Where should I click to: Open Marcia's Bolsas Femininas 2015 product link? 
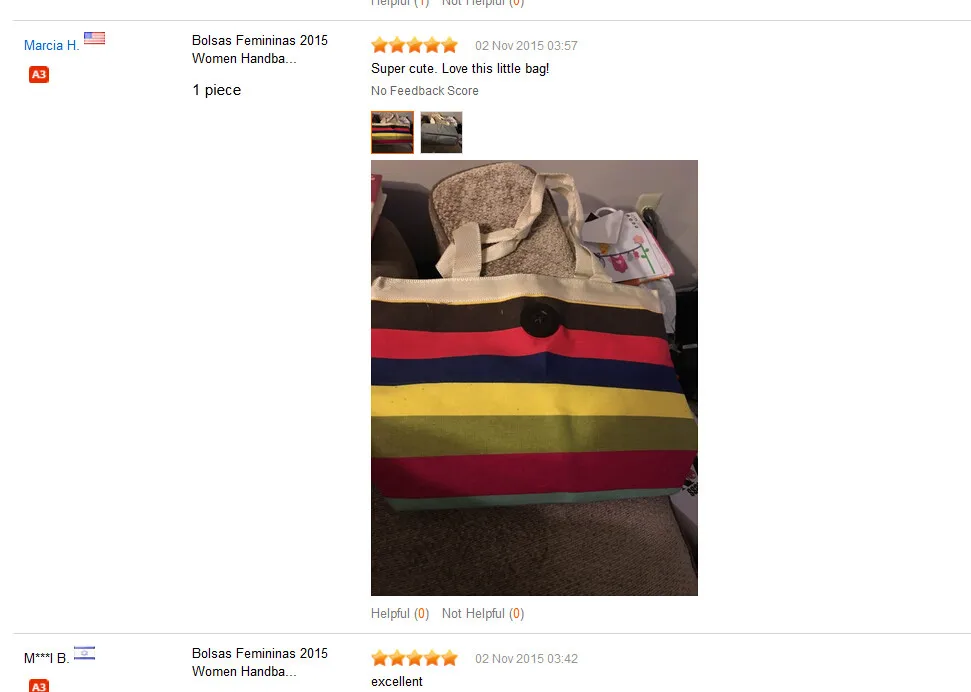pyautogui.click(x=259, y=49)
